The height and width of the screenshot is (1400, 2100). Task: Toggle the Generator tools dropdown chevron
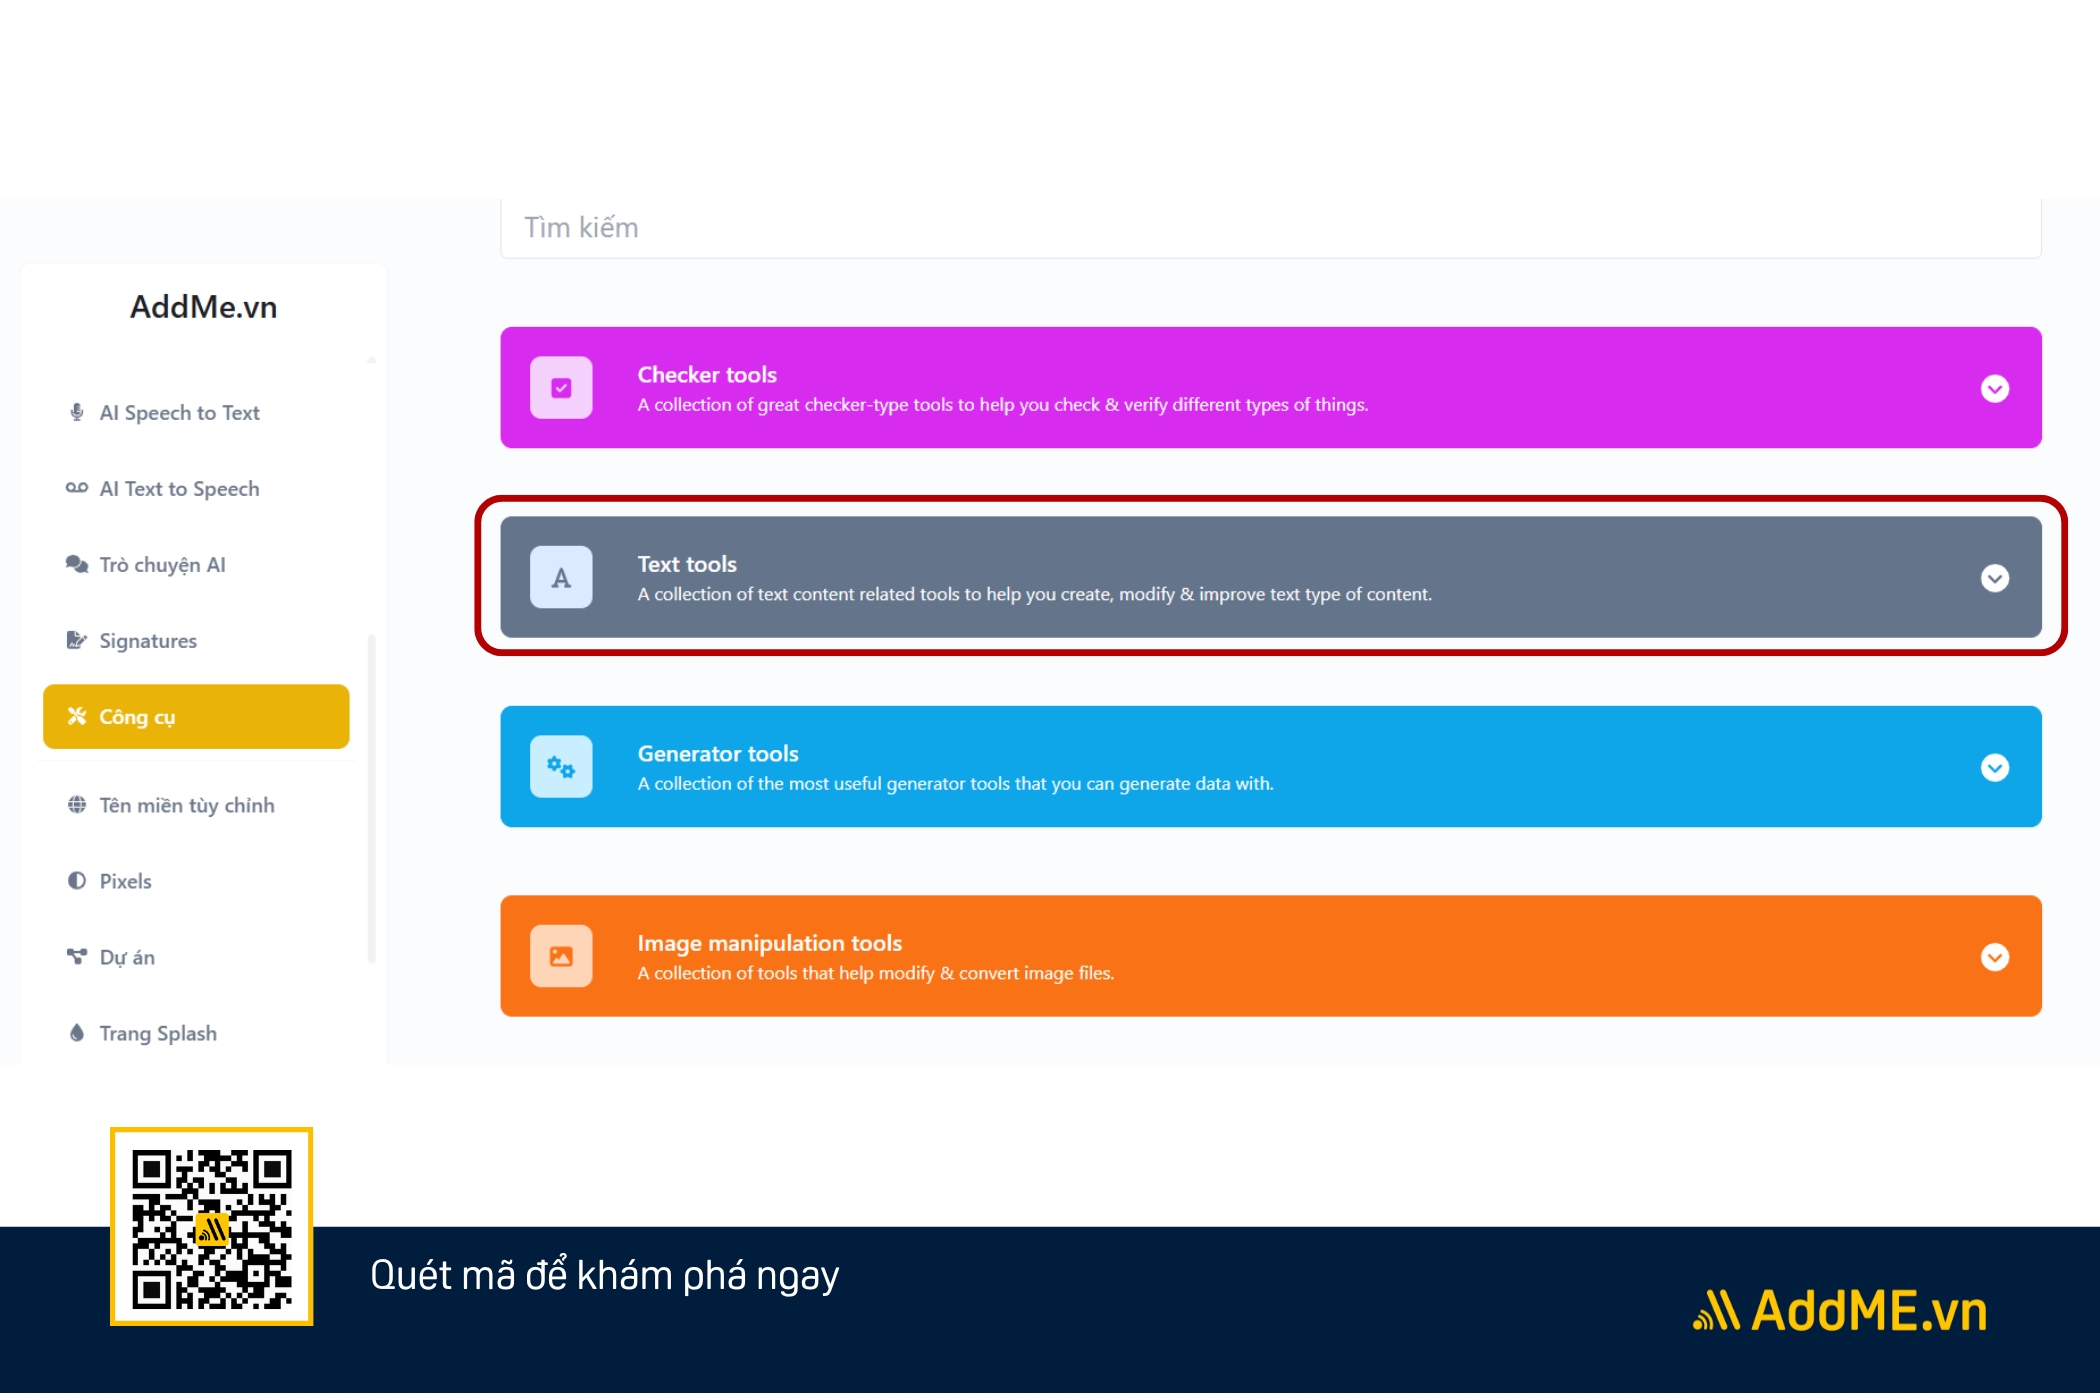[1995, 767]
